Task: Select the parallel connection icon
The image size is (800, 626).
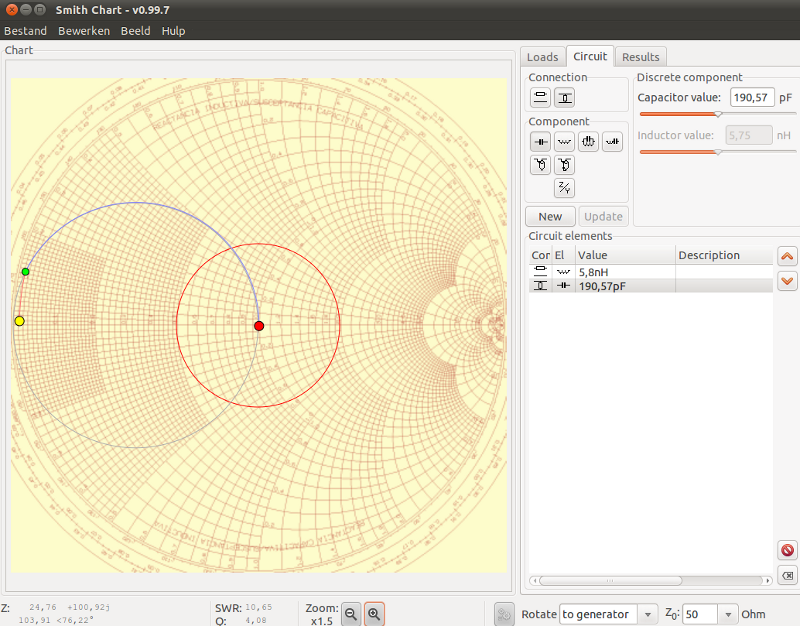Action: pos(565,98)
